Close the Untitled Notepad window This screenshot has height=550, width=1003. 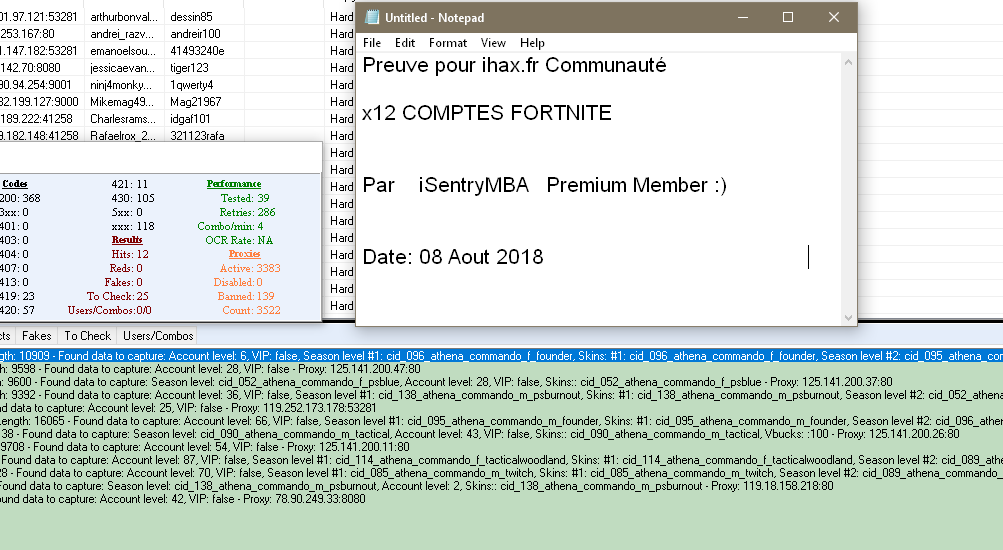(833, 17)
